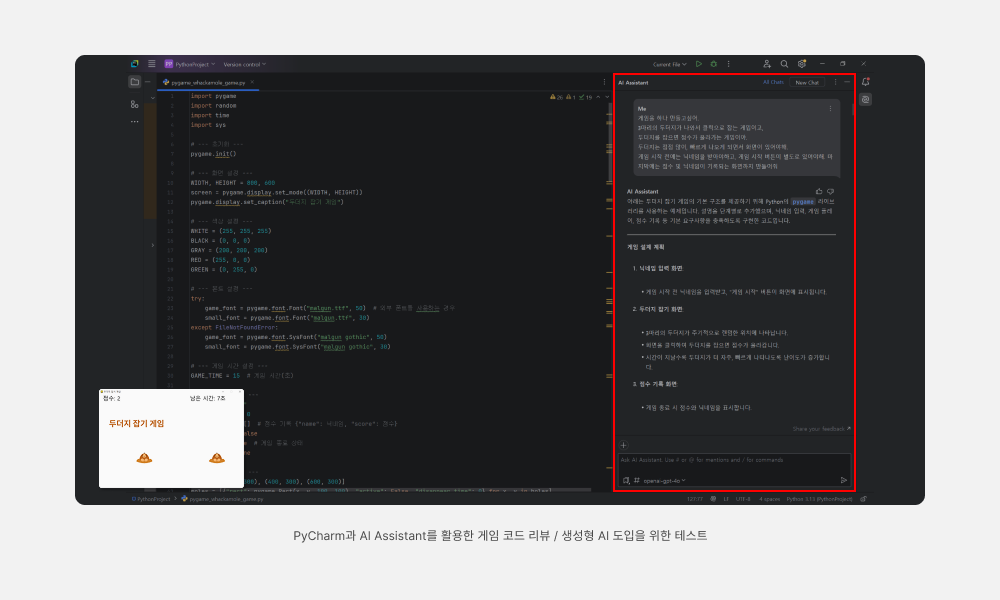Click the New Chat button
1000x600 pixels.
click(807, 82)
